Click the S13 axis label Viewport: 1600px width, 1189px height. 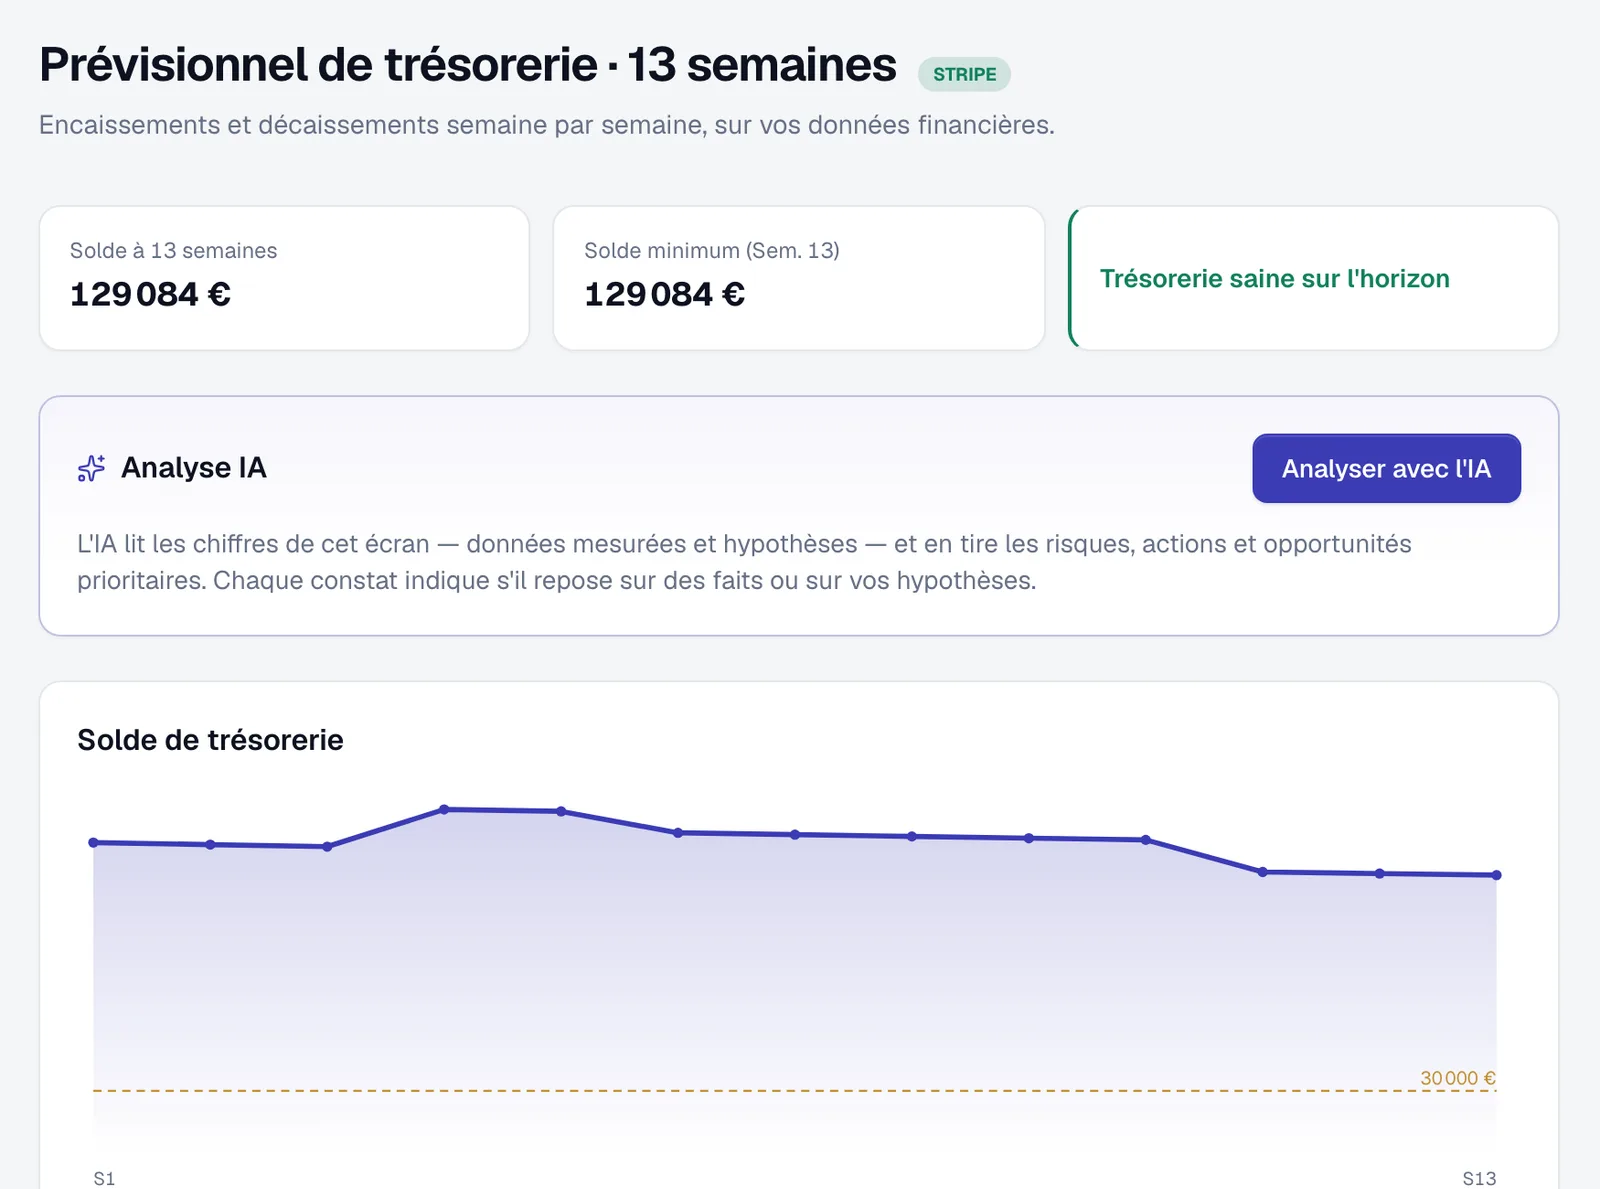1479,1178
